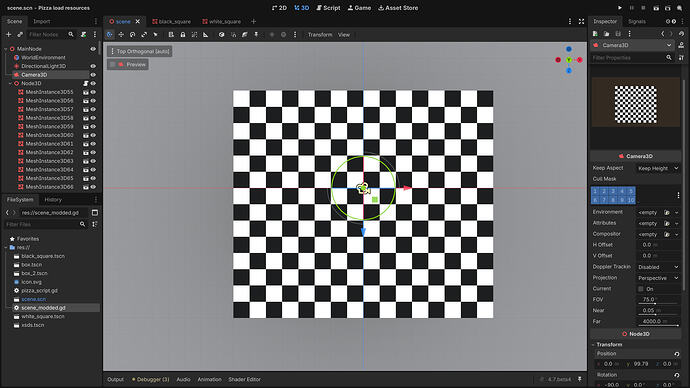Enable the camera Preview checkbox
Viewport: 690px width, 388px height.
point(113,64)
